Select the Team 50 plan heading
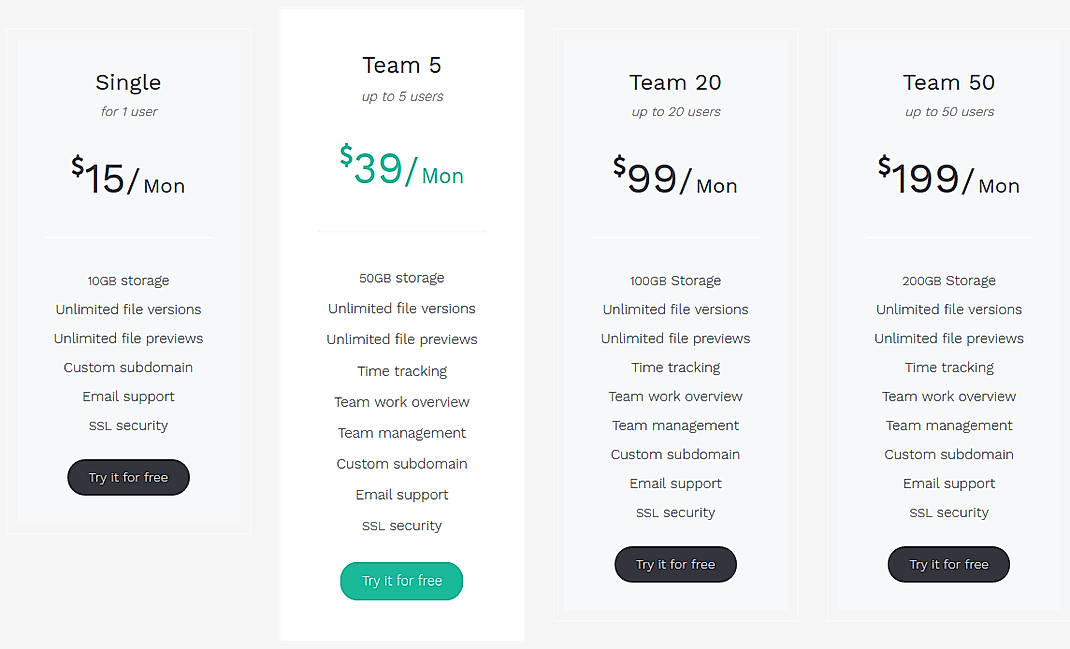This screenshot has width=1070, height=649. coord(948,82)
